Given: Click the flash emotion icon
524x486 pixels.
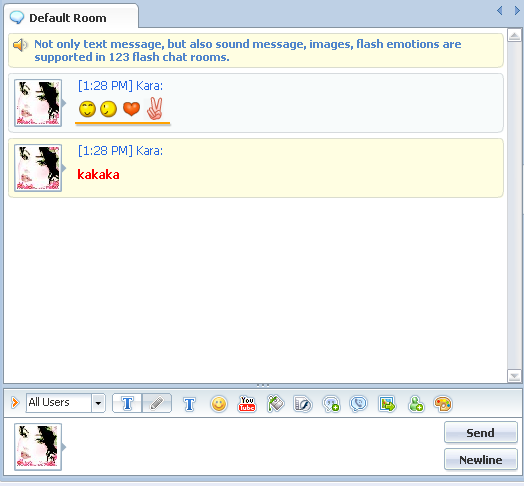Looking at the screenshot, I should pyautogui.click(x=303, y=404).
